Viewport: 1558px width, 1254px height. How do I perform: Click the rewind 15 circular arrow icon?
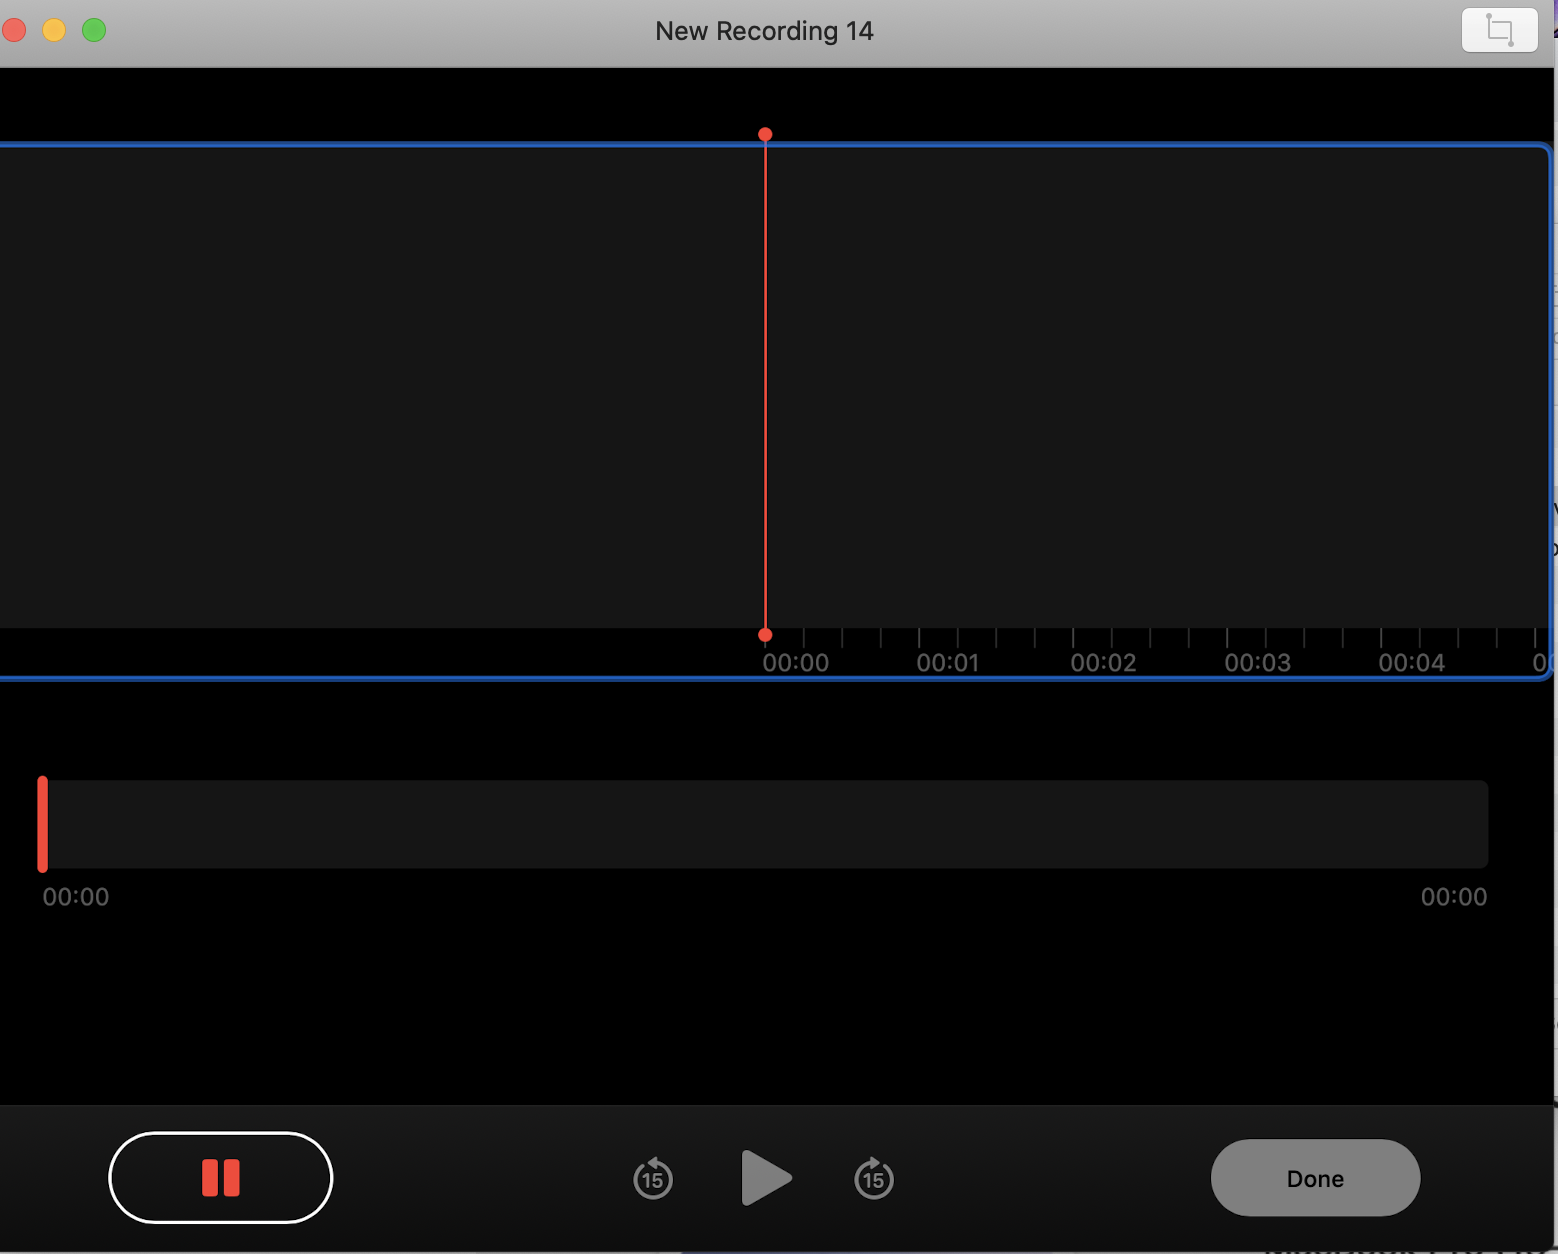click(x=652, y=1178)
